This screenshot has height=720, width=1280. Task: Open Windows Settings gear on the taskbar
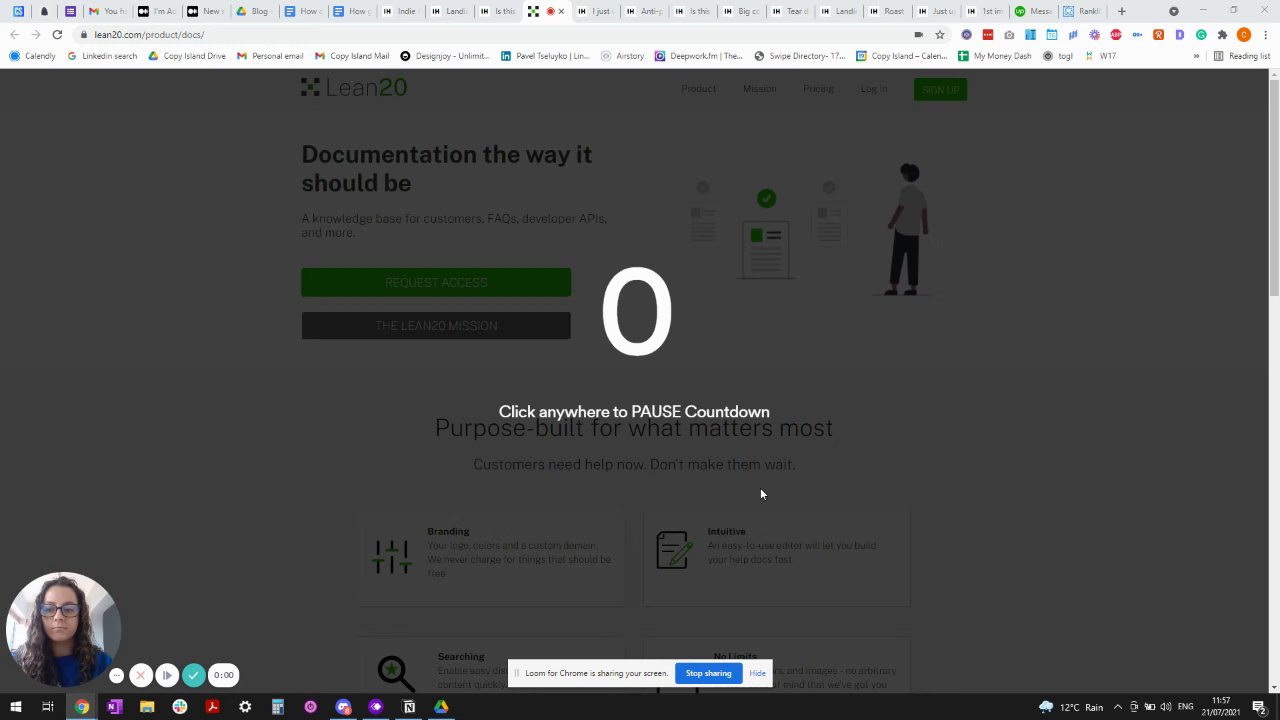click(245, 707)
